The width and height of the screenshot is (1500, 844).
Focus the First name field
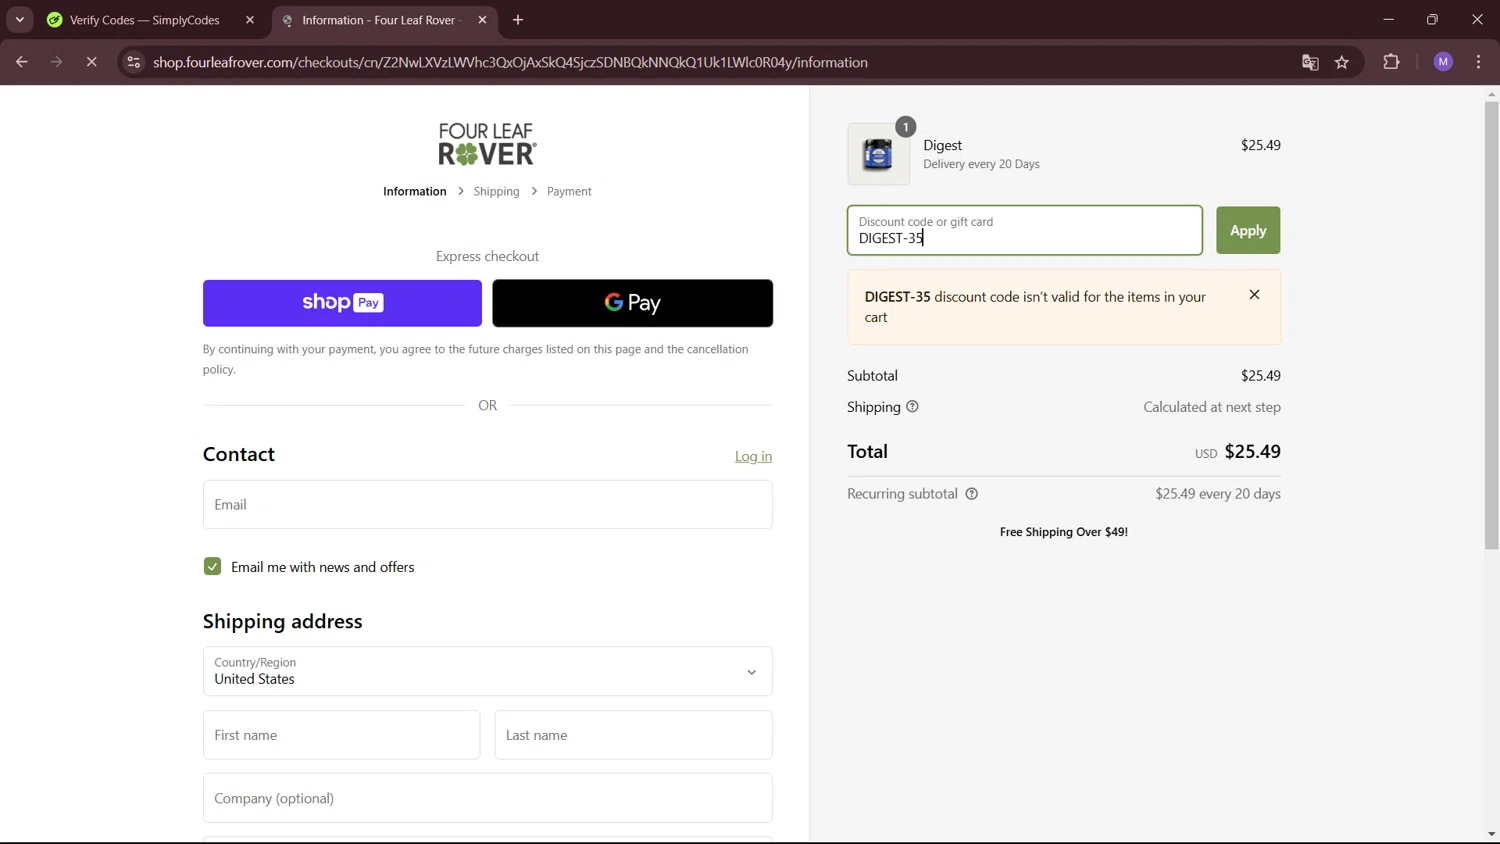click(x=341, y=735)
